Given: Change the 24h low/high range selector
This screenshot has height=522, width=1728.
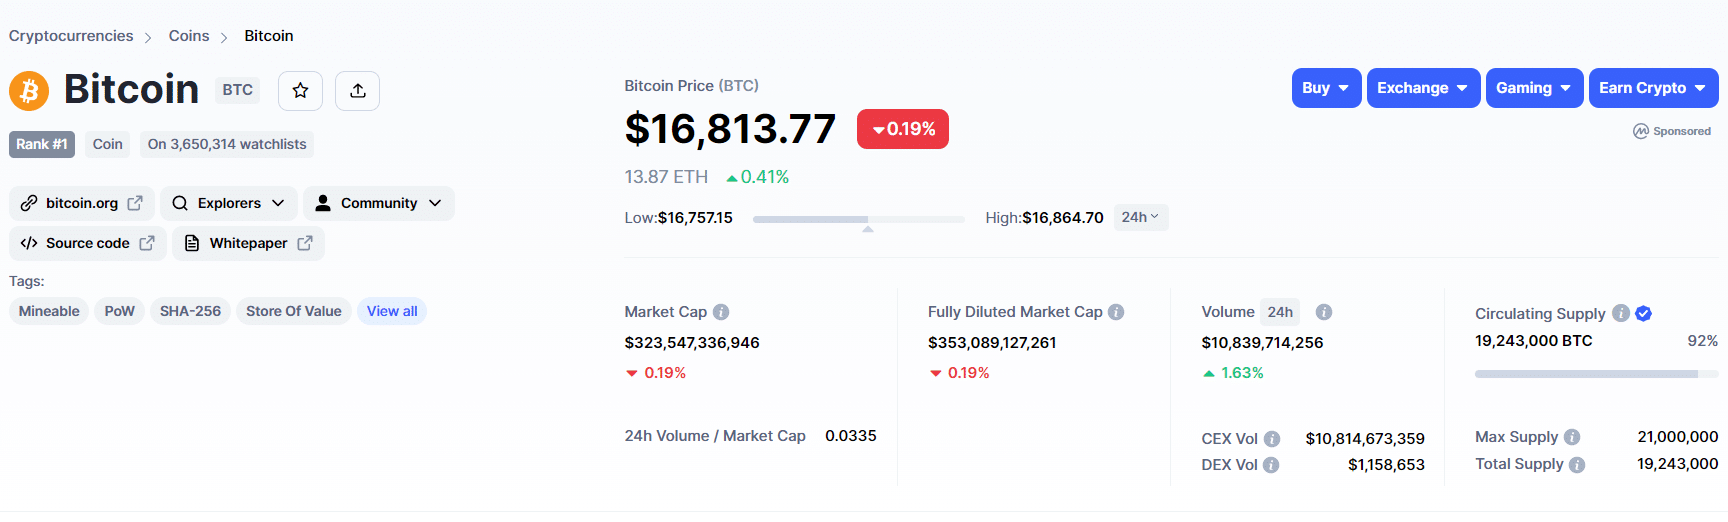Looking at the screenshot, I should pyautogui.click(x=1140, y=218).
